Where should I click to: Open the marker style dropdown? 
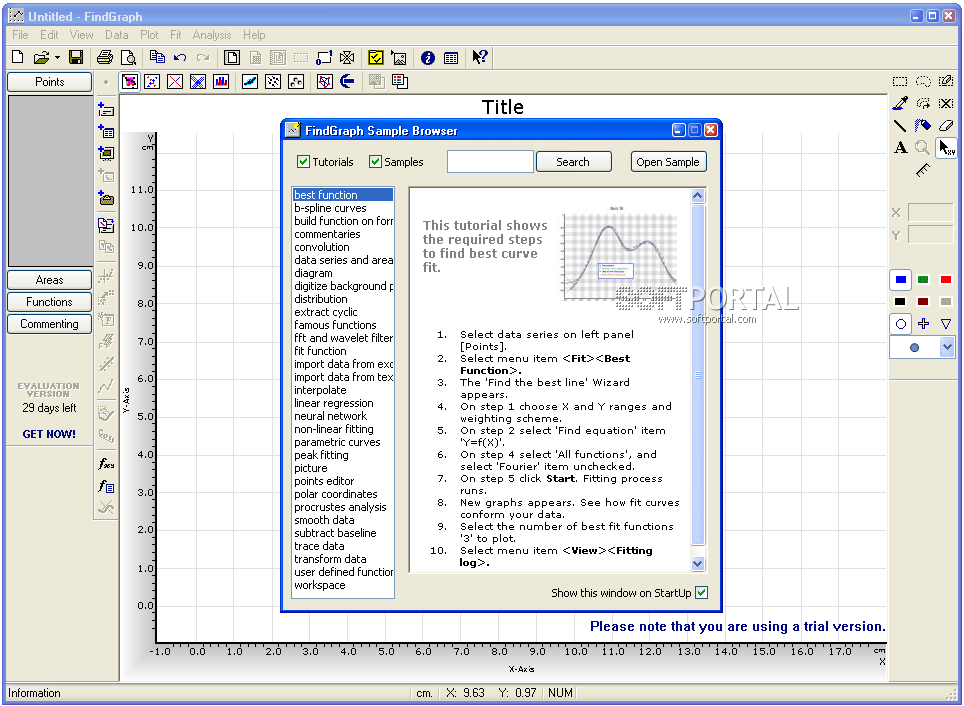(947, 347)
